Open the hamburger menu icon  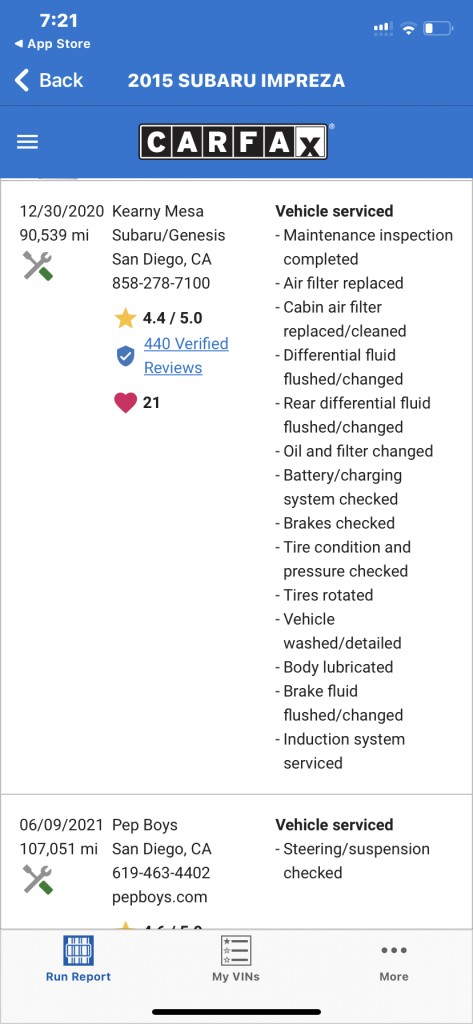click(x=27, y=142)
